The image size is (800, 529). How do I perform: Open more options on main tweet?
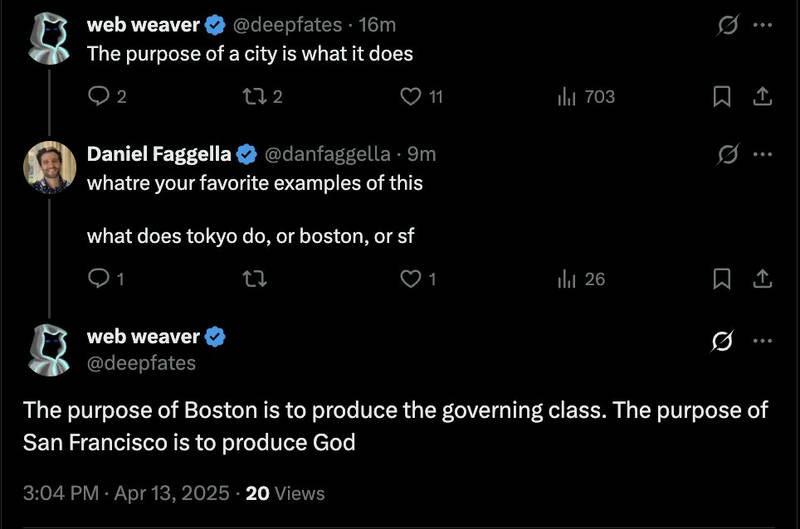763,340
